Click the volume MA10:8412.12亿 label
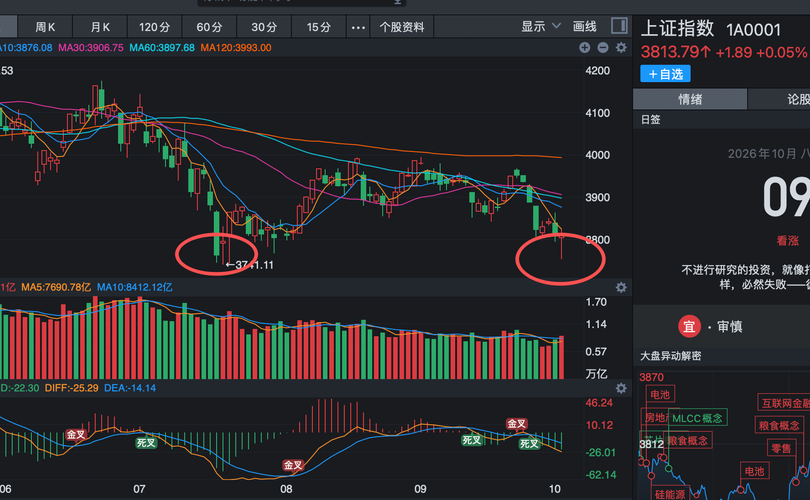This screenshot has height=500, width=810. pyautogui.click(x=134, y=287)
